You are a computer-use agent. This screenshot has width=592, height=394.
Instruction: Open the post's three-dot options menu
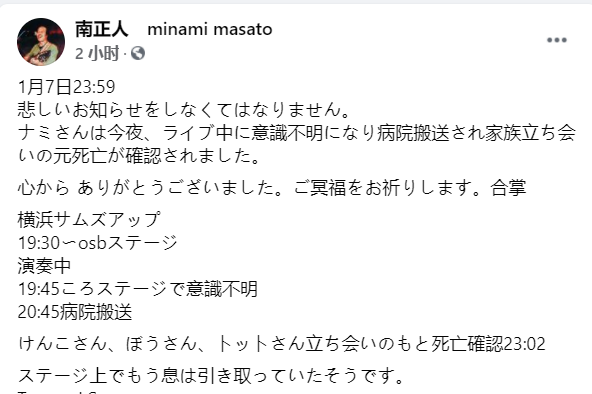click(x=557, y=40)
